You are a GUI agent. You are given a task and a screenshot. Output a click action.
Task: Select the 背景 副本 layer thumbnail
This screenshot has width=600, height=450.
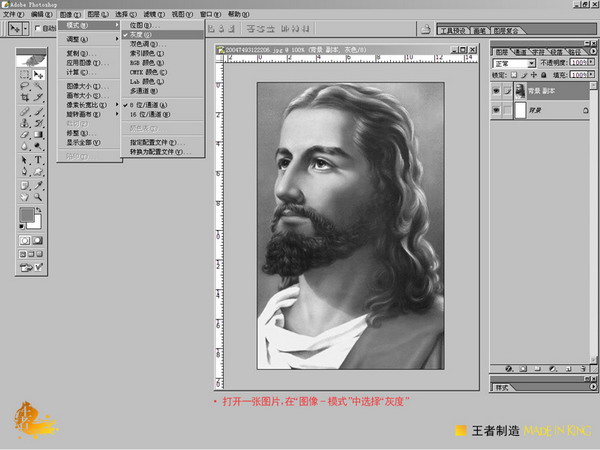(x=519, y=91)
